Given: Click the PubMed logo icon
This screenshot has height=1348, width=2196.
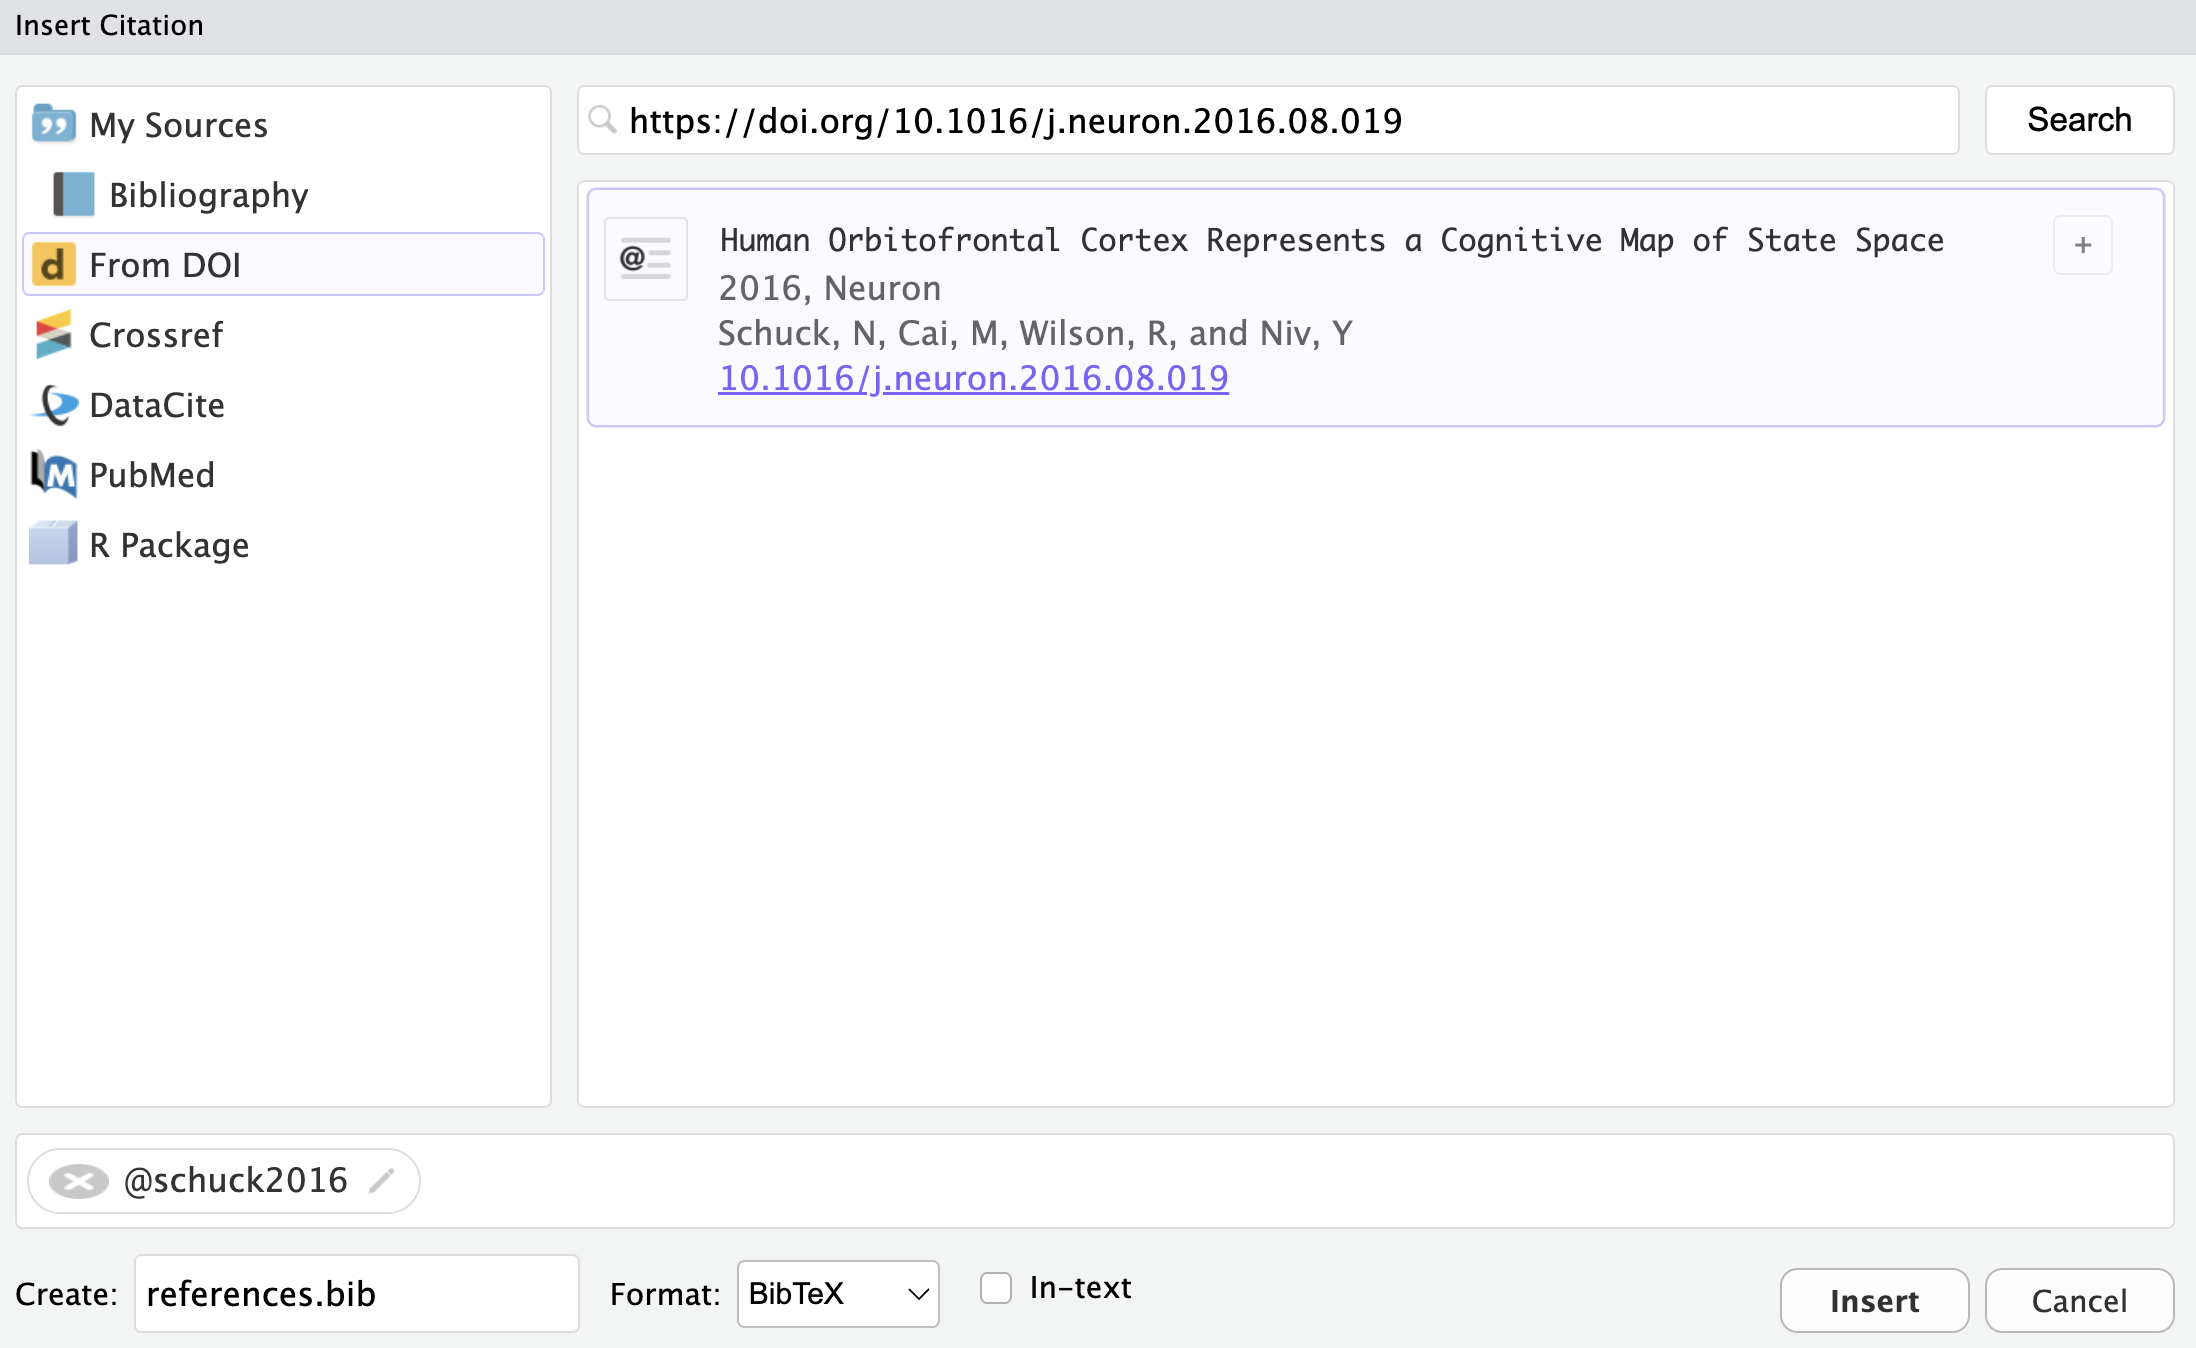Looking at the screenshot, I should pos(53,474).
